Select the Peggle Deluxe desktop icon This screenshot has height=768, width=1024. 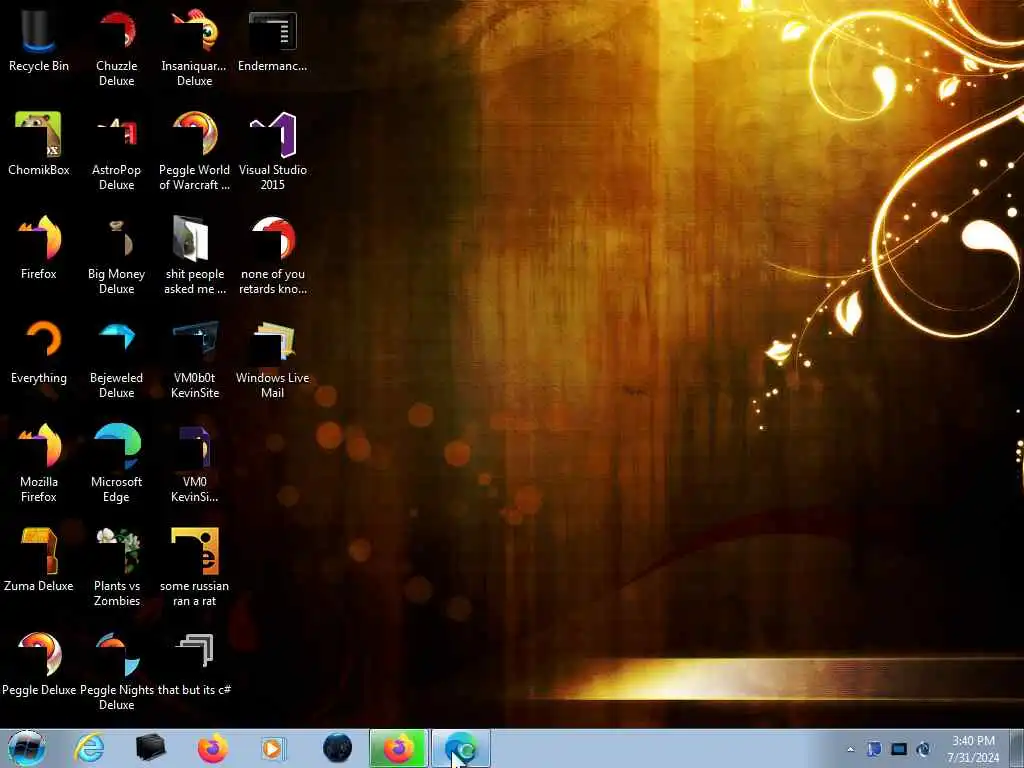(39, 664)
